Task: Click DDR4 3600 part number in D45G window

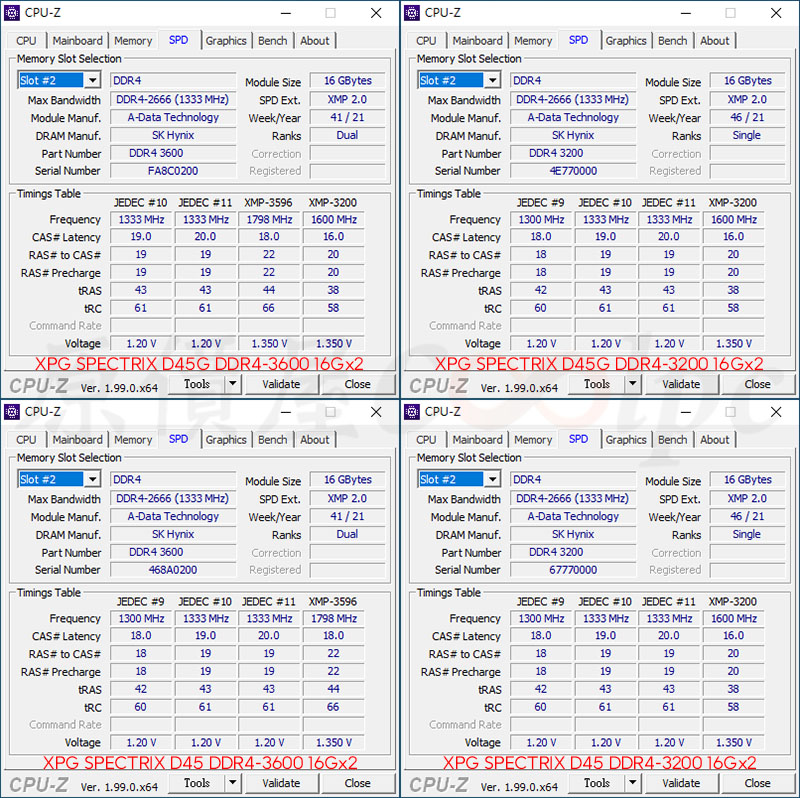Action: tap(173, 153)
